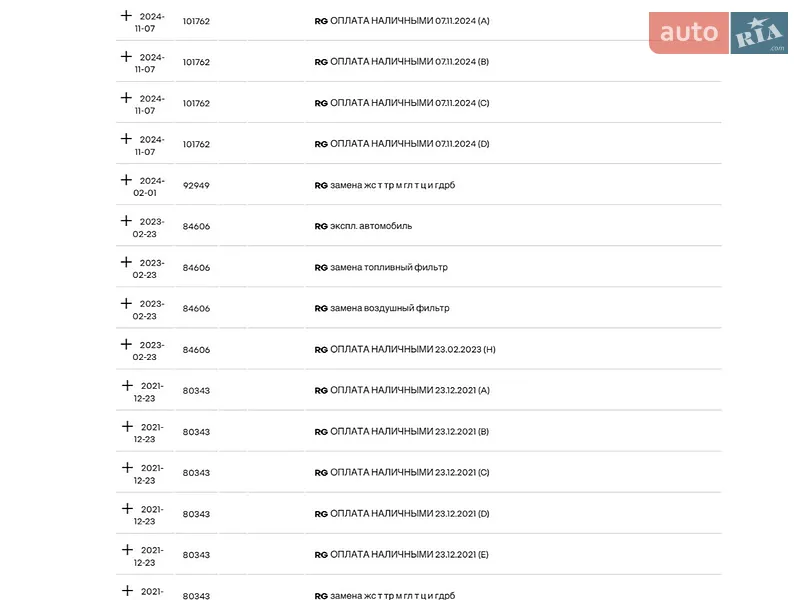The width and height of the screenshot is (800, 600).
Task: Expand the row ОПЛАТА НАЛИЧНЫМИ 07.11.2024 (D)
Action: pos(126,139)
